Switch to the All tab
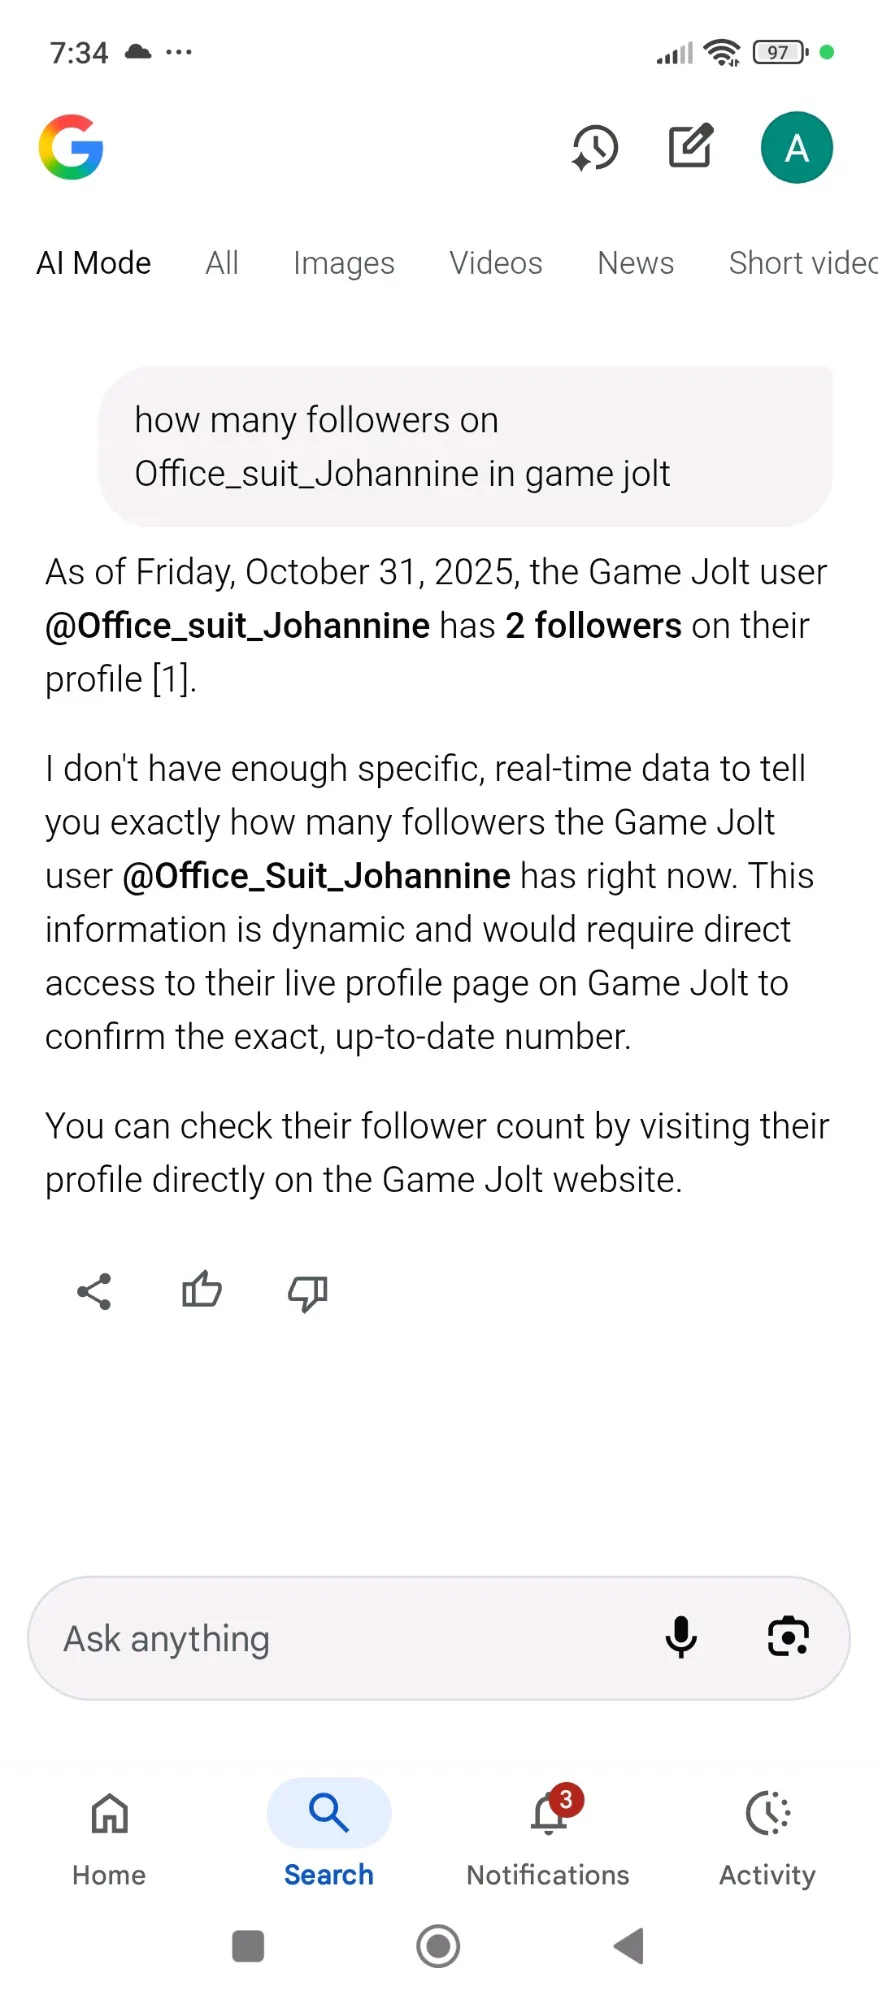Image resolution: width=878 pixels, height=1999 pixels. (x=222, y=263)
